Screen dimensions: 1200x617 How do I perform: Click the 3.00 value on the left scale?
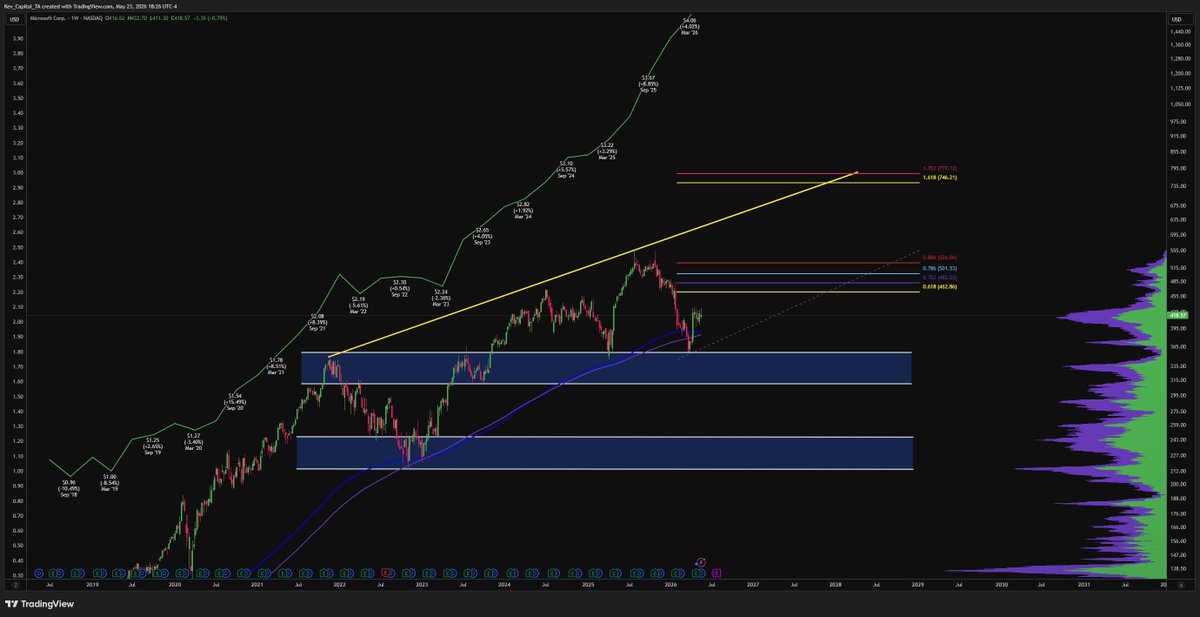16,172
